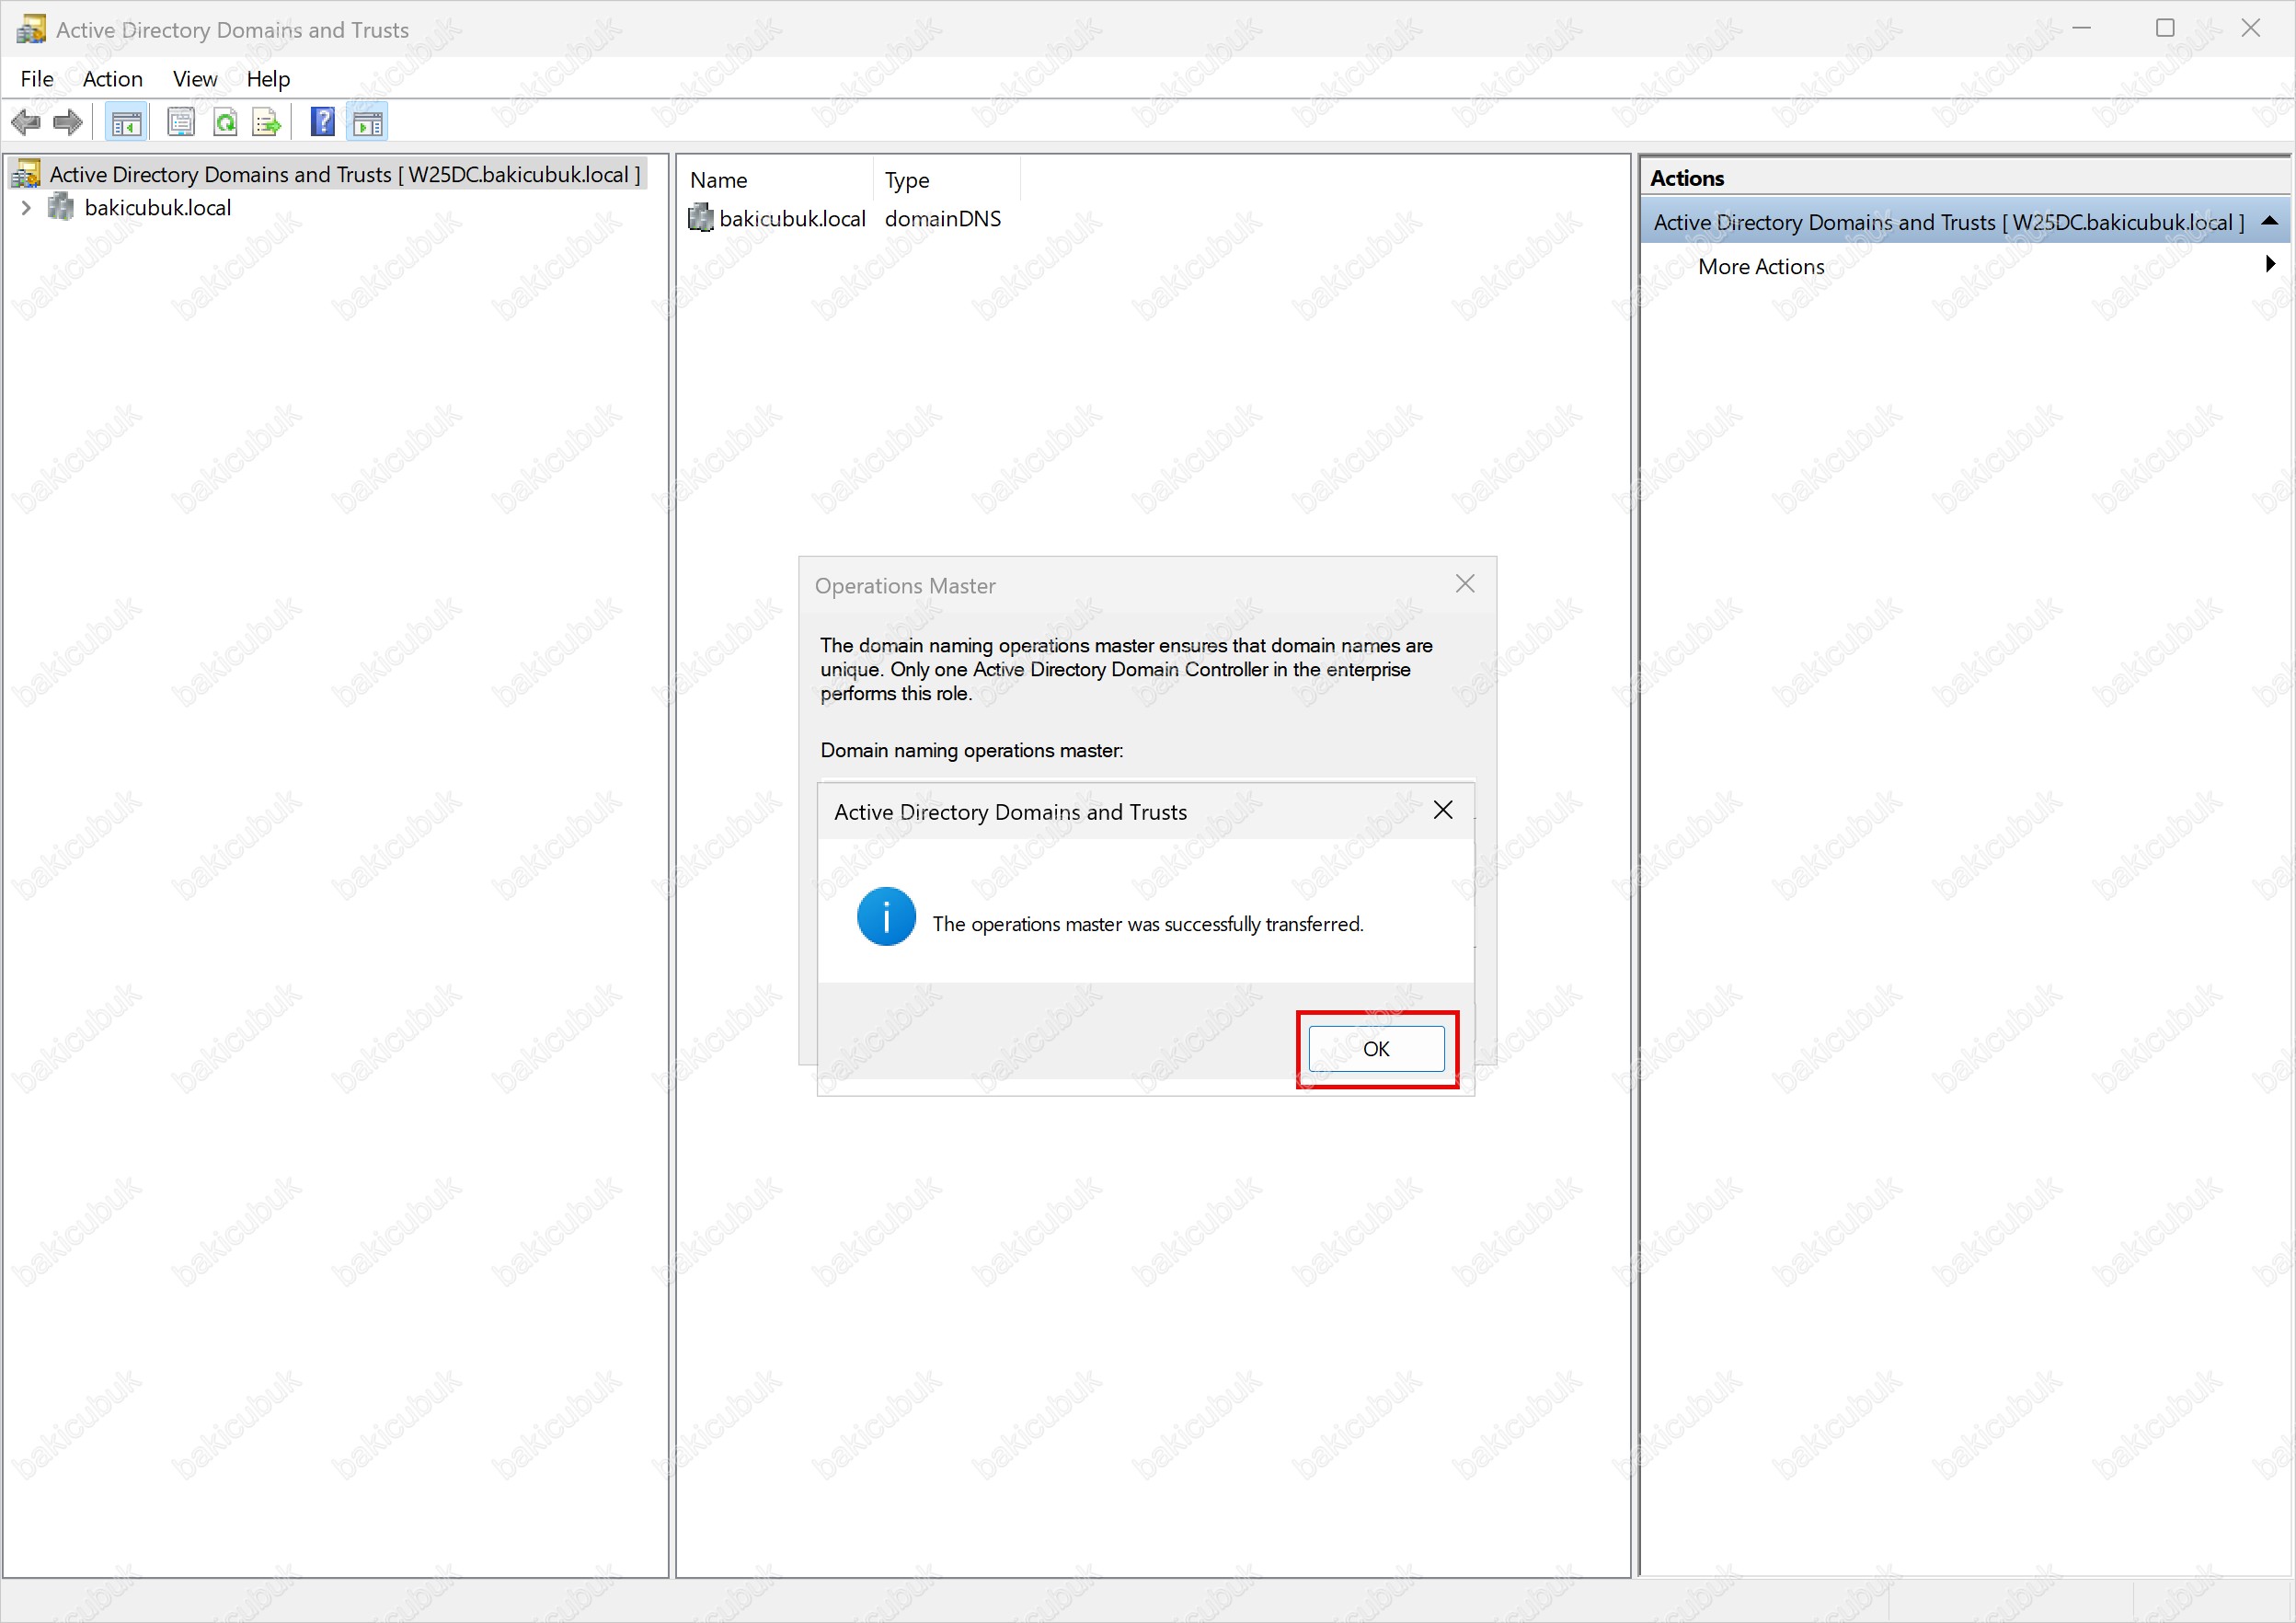Toggle the Show/Hide Action Pane icon
Screen dimensions: 2296x1623
click(368, 123)
